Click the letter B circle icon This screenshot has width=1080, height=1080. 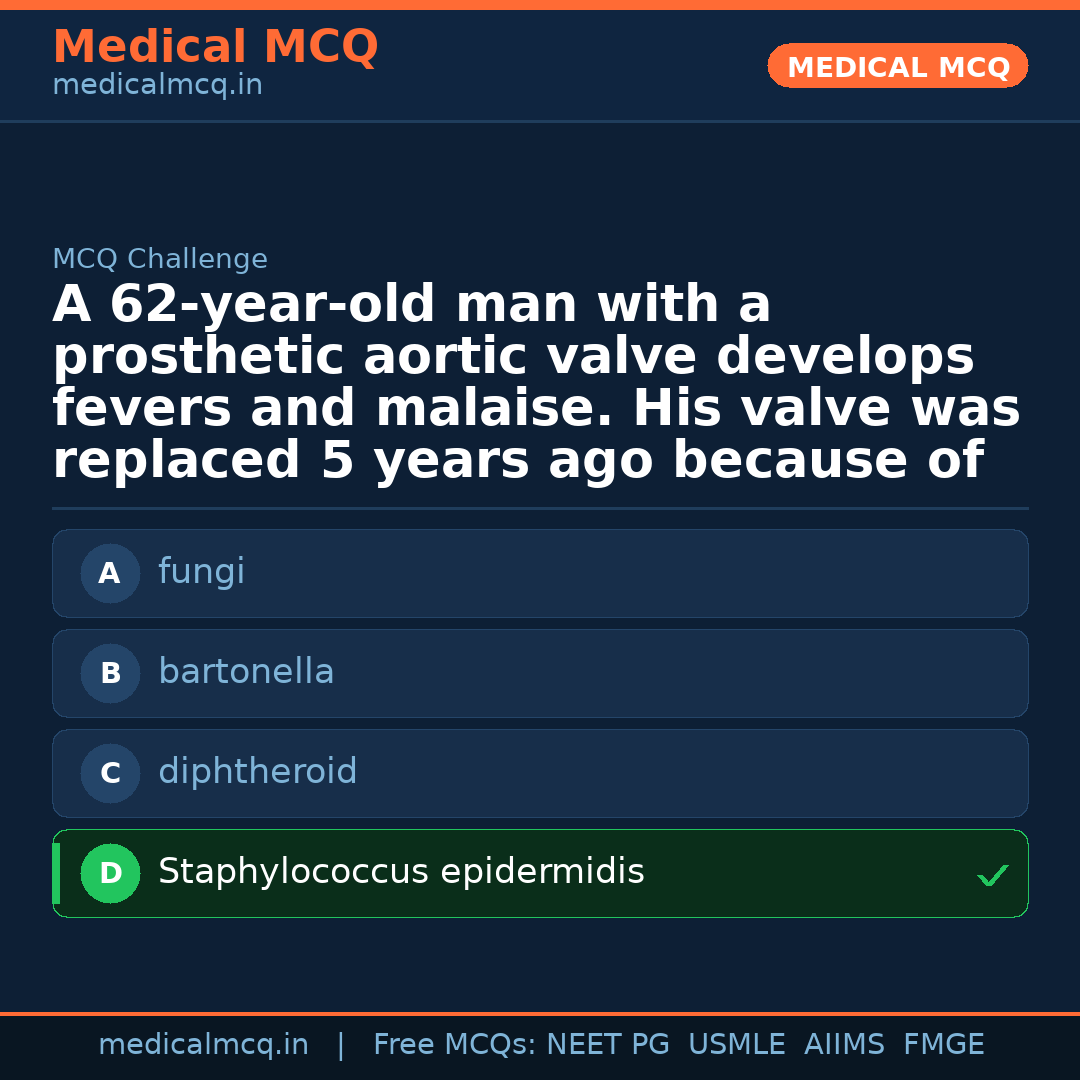click(x=110, y=674)
